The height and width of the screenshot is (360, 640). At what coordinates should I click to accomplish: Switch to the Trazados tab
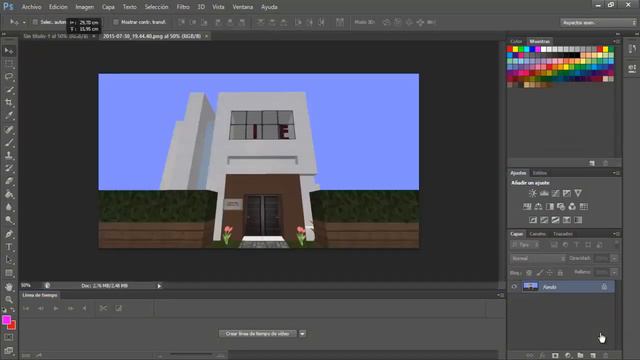[x=563, y=234]
